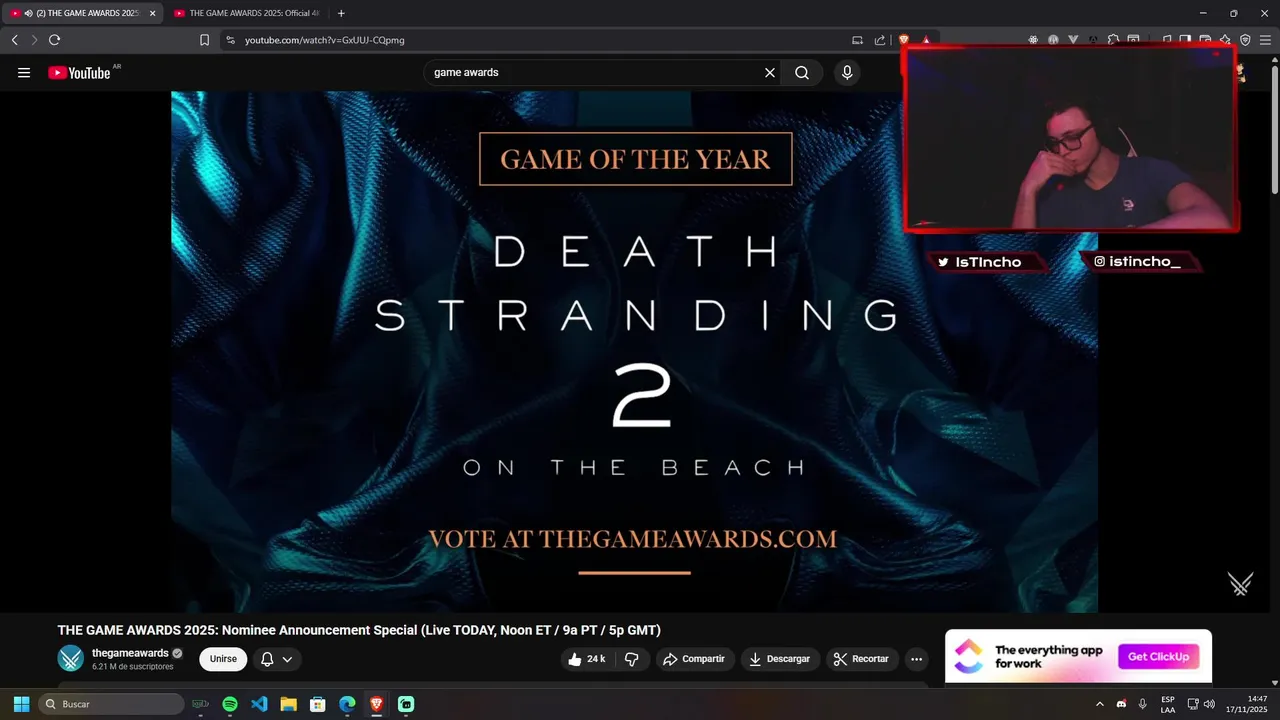Click the video title text
1280x720 pixels.
[x=359, y=630]
